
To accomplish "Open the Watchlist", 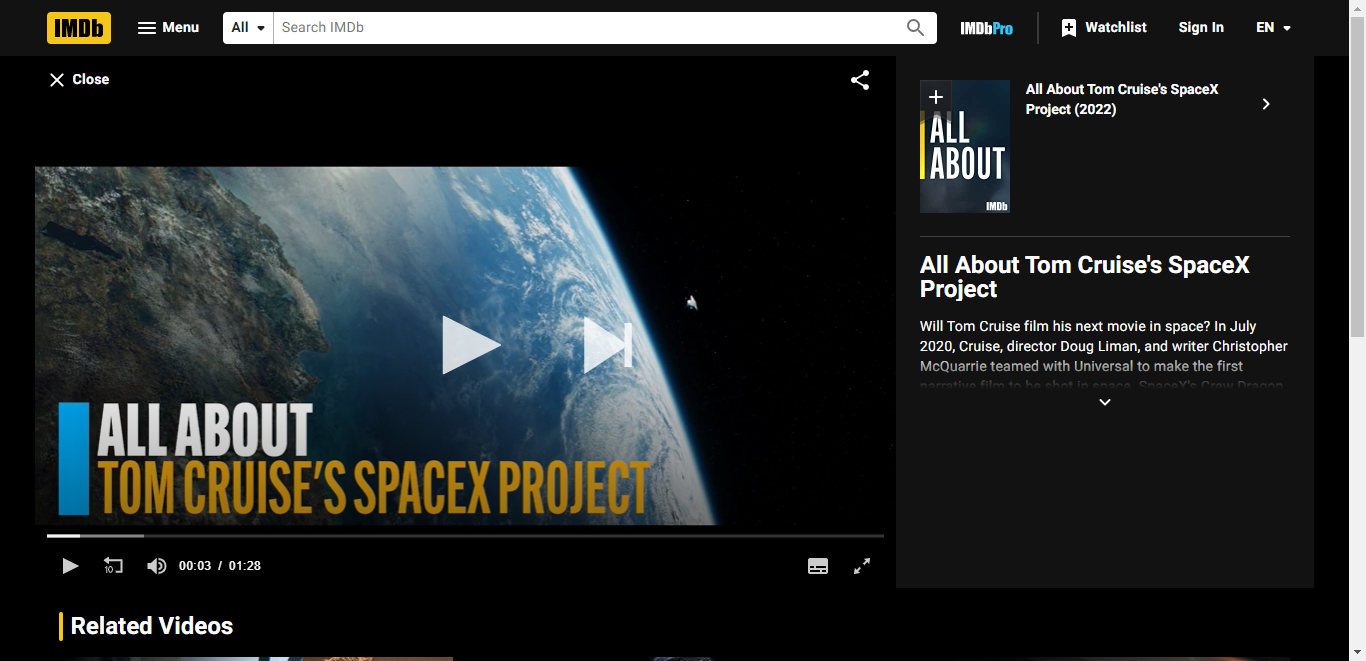I will click(x=1104, y=28).
